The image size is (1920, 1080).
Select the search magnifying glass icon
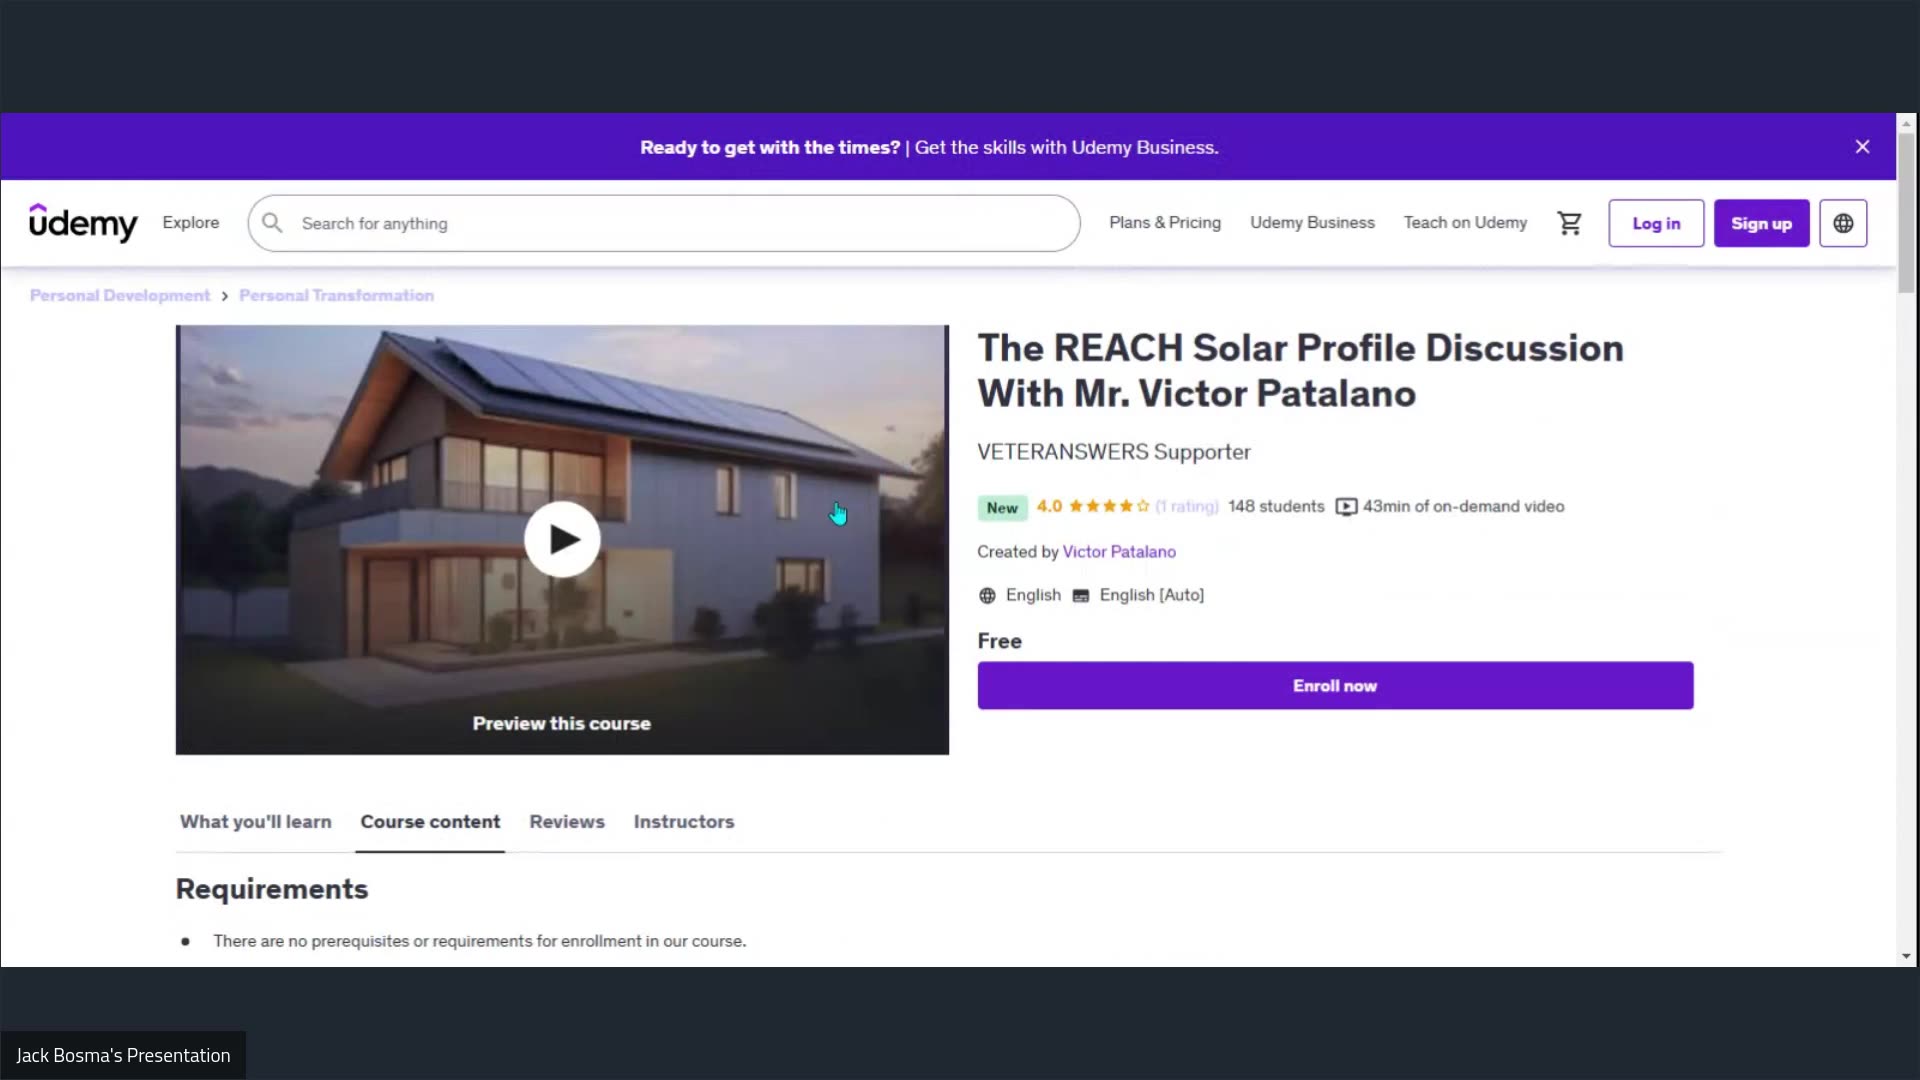271,223
